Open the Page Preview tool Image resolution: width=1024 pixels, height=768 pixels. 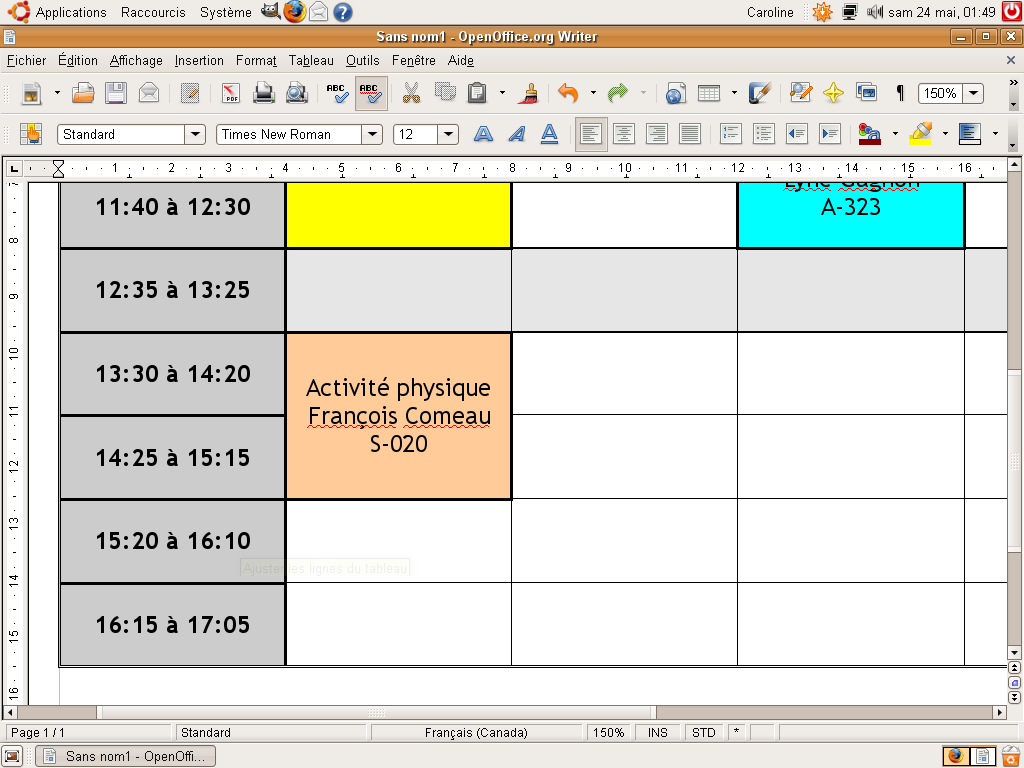297,94
